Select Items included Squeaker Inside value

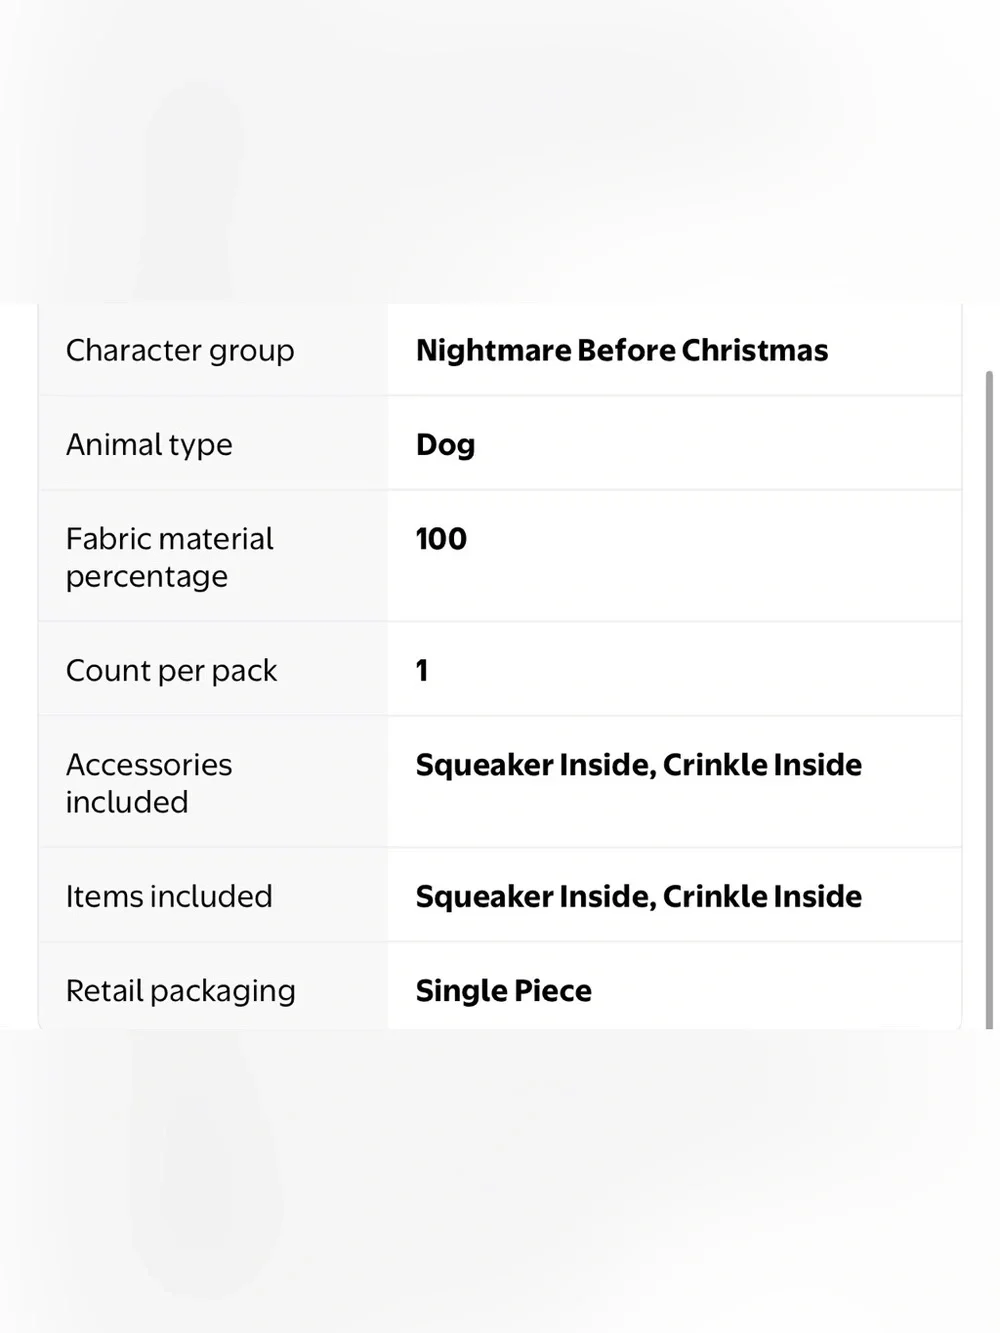639,896
